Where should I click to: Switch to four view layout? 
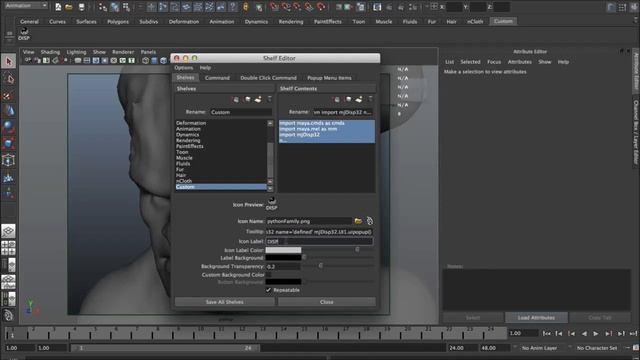point(9,248)
